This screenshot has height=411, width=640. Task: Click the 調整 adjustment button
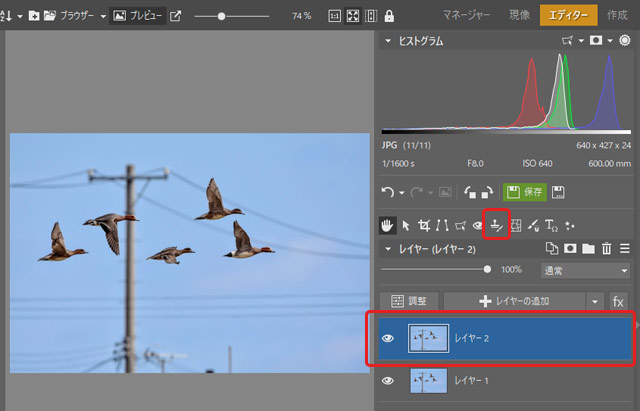click(x=410, y=301)
